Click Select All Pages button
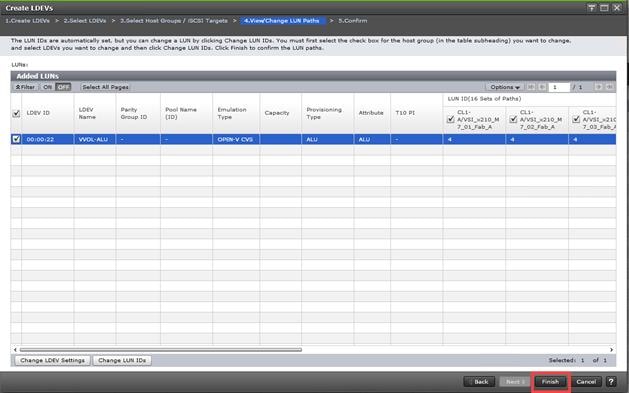629x393 pixels. (x=105, y=87)
